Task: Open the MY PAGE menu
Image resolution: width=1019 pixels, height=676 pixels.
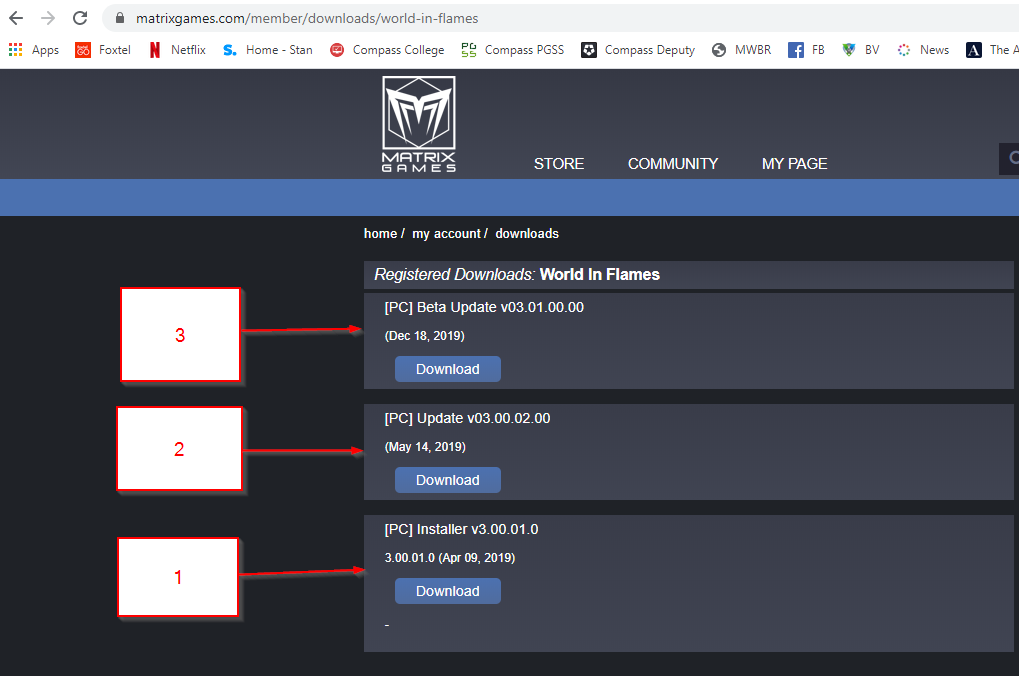Action: [x=794, y=164]
